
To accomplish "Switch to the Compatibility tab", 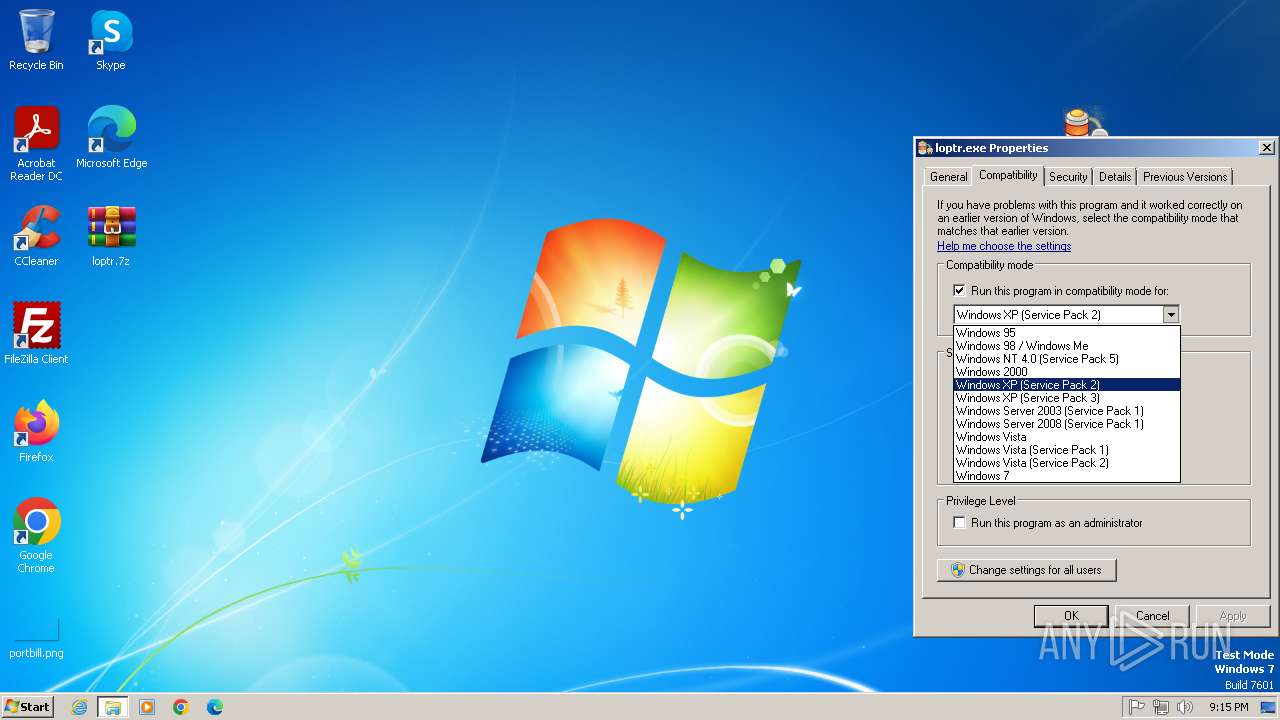I will 1008,175.
